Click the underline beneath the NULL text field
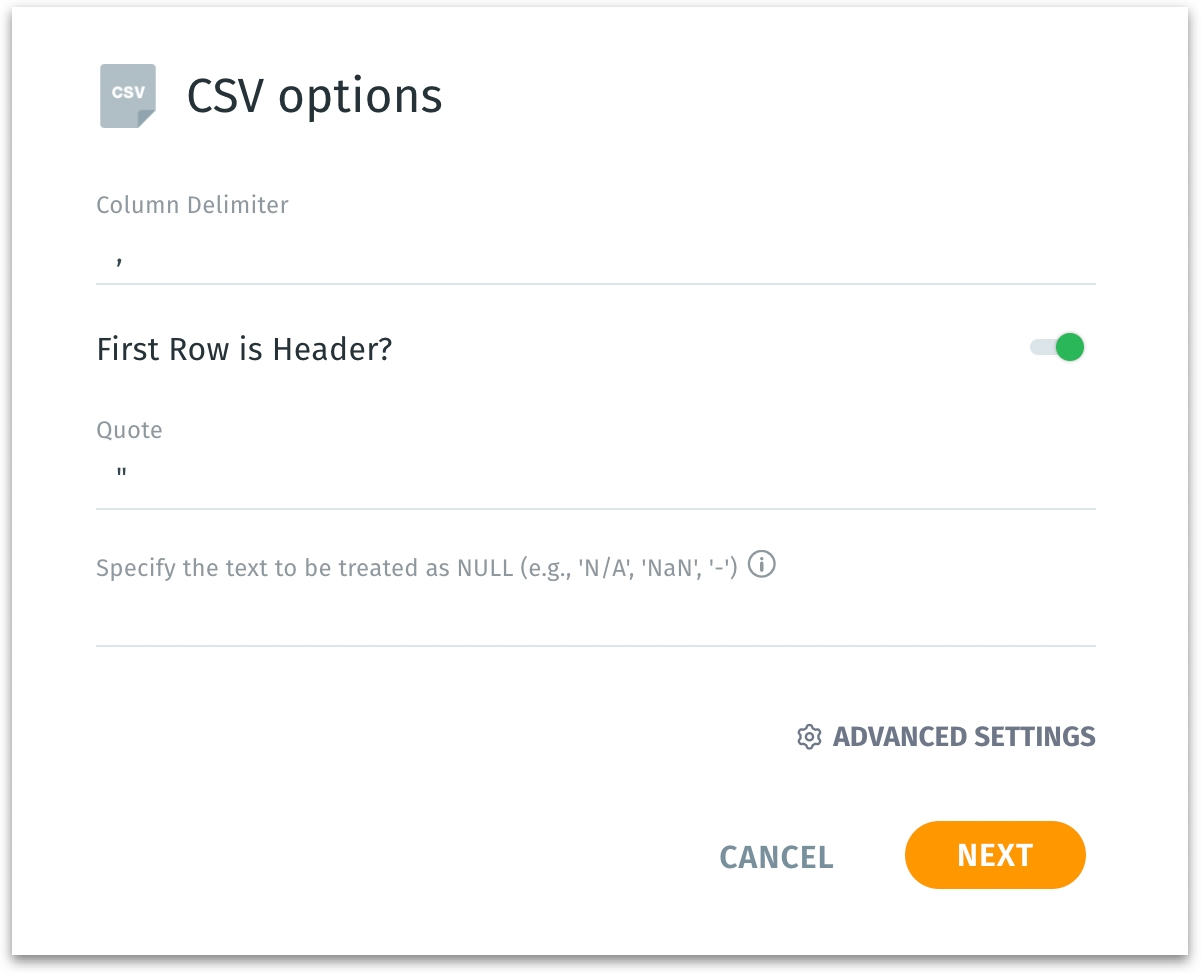Screen dimensions: 1201x973 596,646
